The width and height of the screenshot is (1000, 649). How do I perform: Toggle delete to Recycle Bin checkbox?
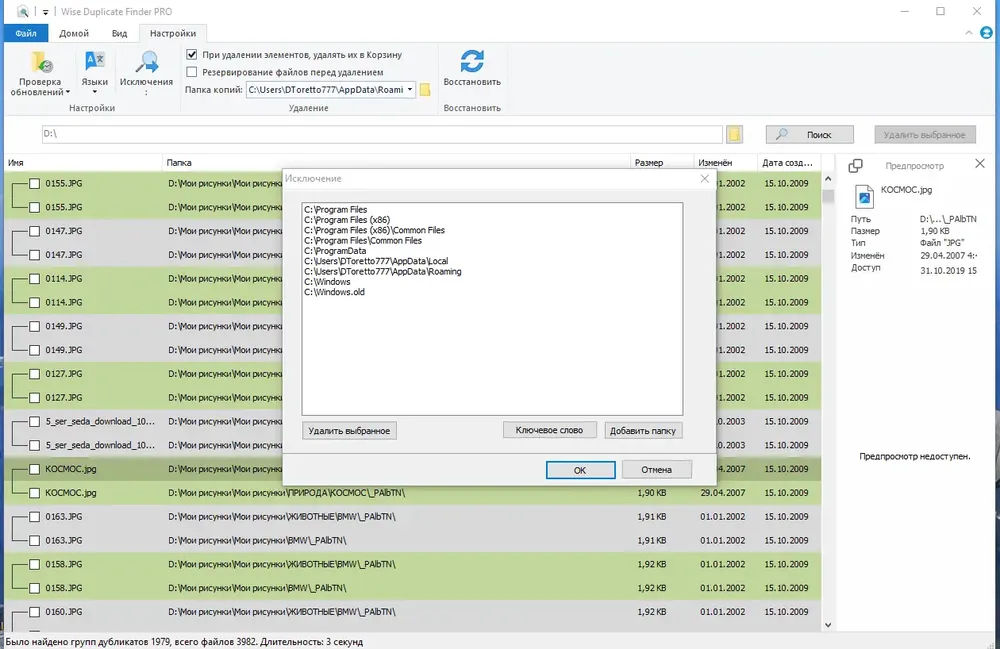(191, 55)
